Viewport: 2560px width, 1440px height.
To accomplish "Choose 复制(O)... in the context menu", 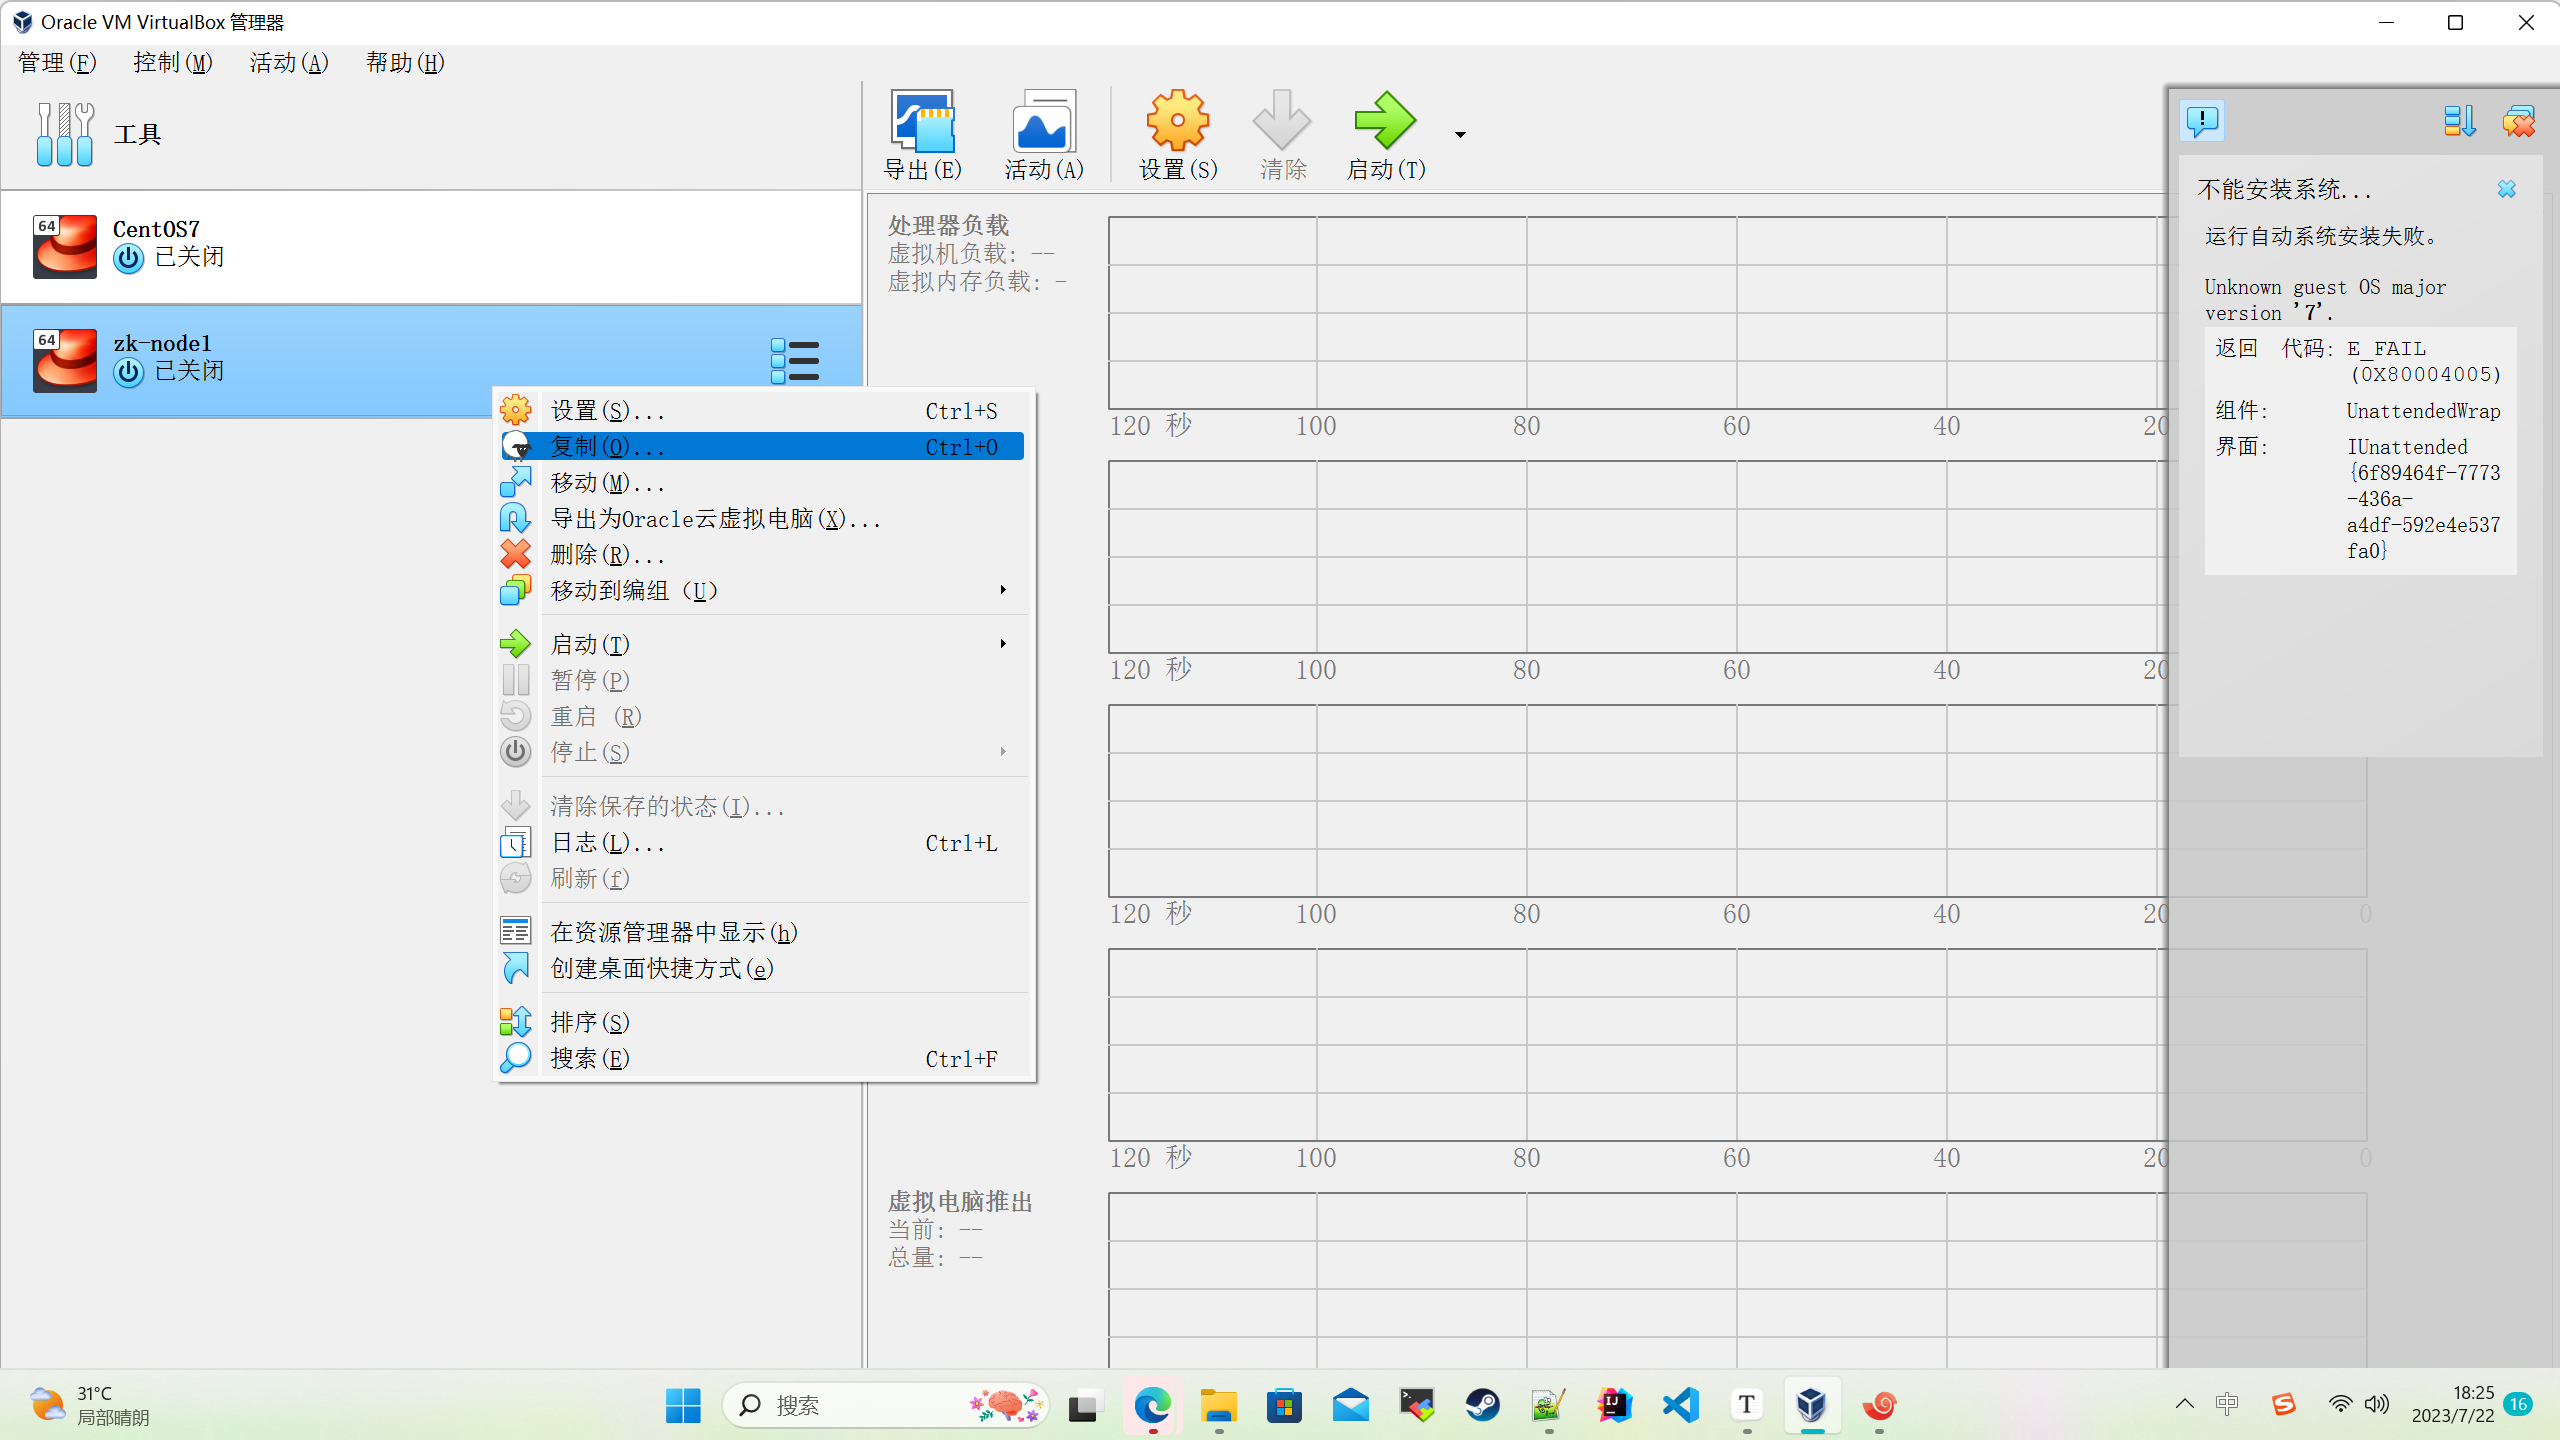I will 762,446.
